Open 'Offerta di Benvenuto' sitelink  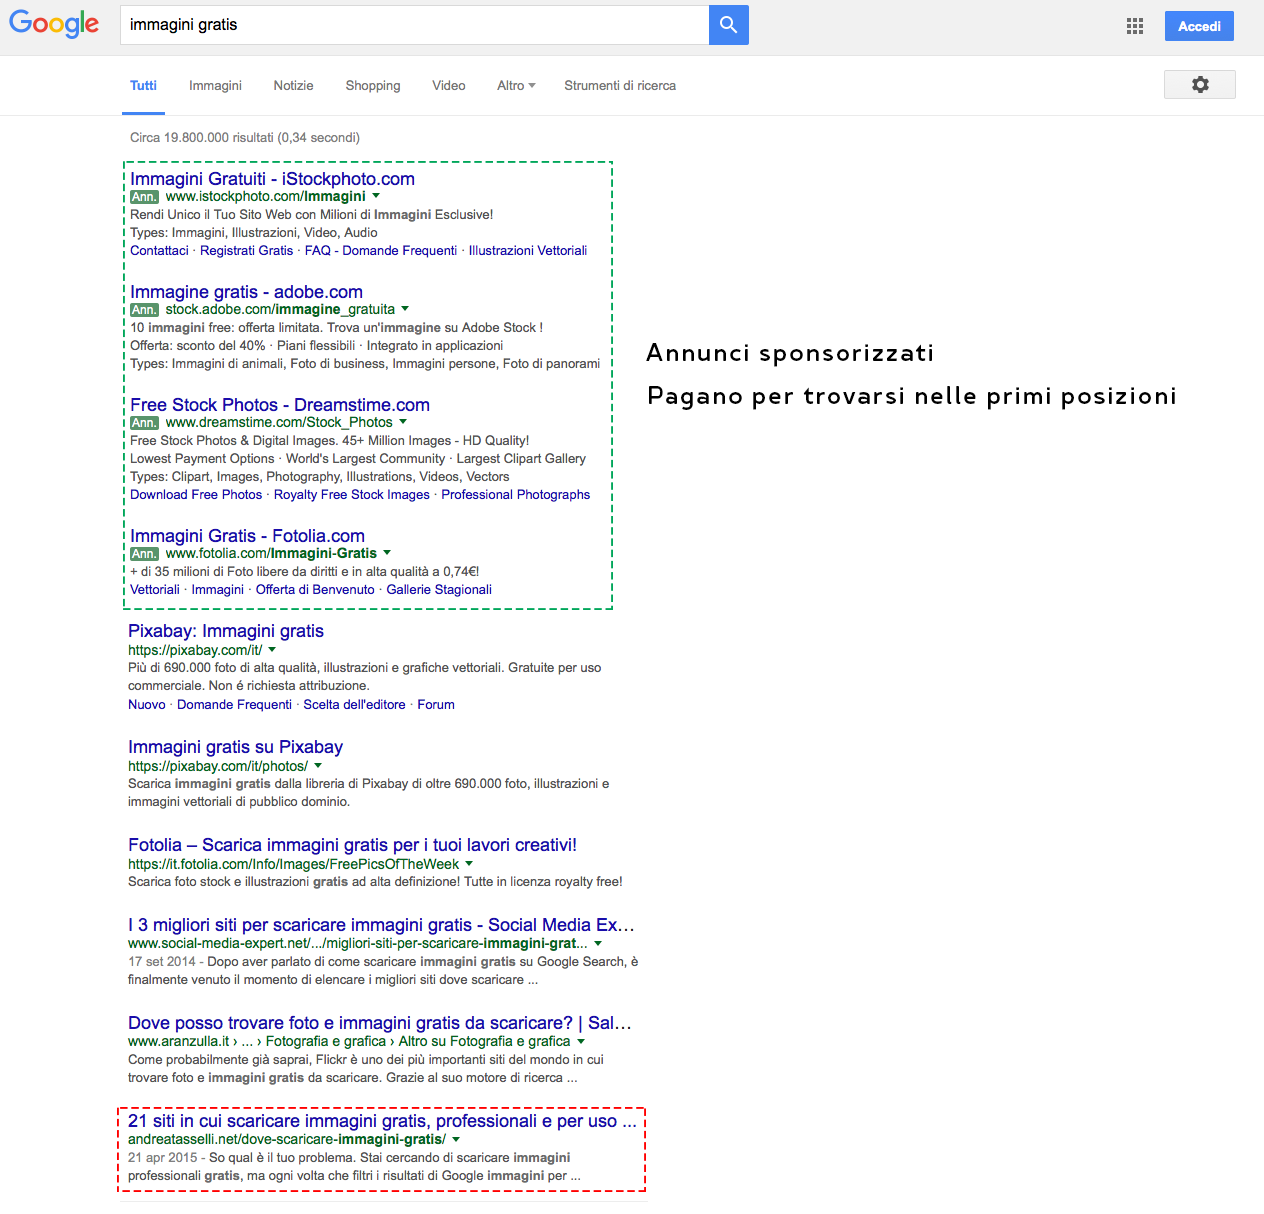pos(315,590)
